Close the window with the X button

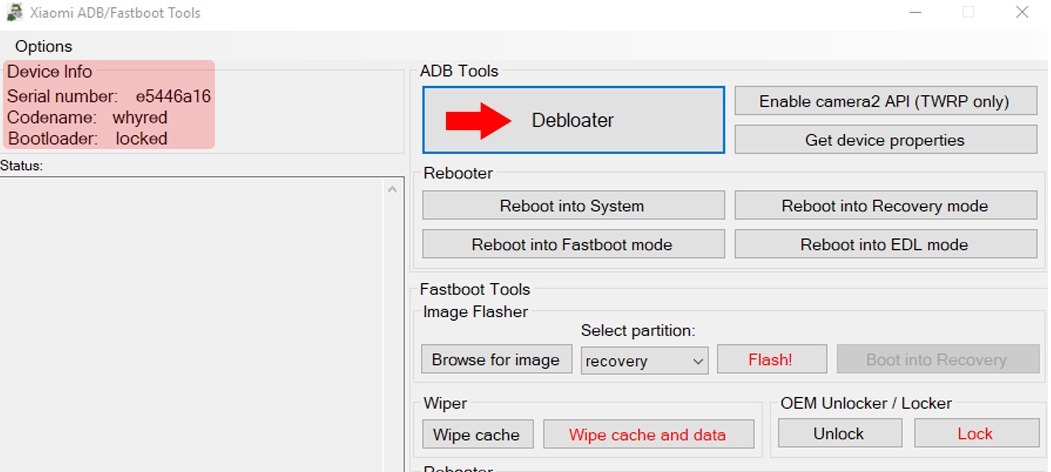[x=1022, y=12]
